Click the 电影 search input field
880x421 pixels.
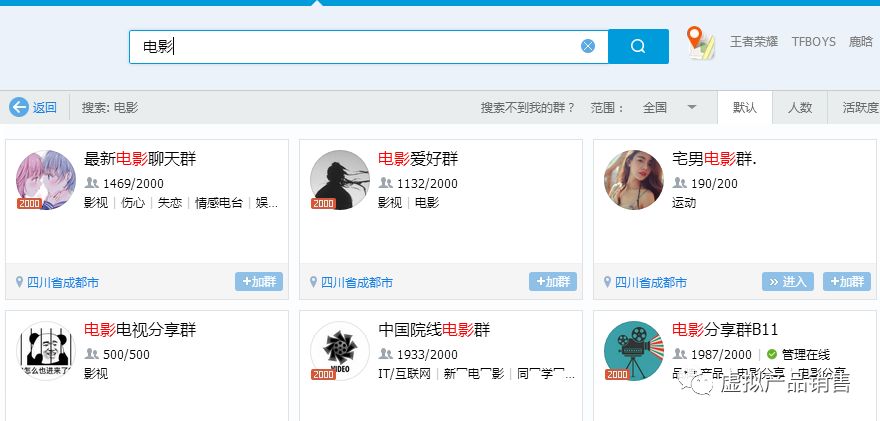click(x=369, y=47)
